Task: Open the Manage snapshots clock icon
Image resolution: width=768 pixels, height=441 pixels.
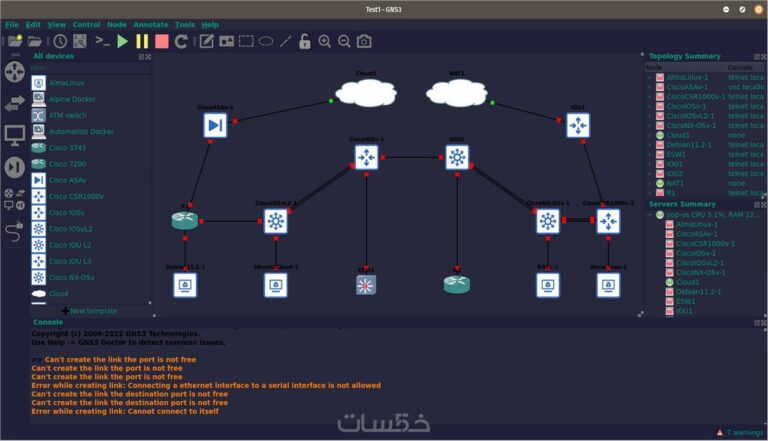Action: 60,41
